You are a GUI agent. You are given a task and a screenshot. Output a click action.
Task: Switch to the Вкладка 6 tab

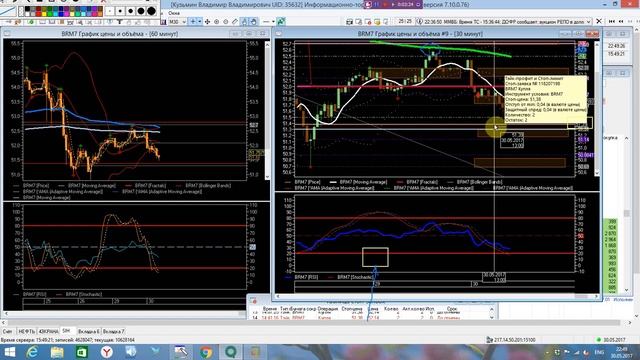(89, 331)
